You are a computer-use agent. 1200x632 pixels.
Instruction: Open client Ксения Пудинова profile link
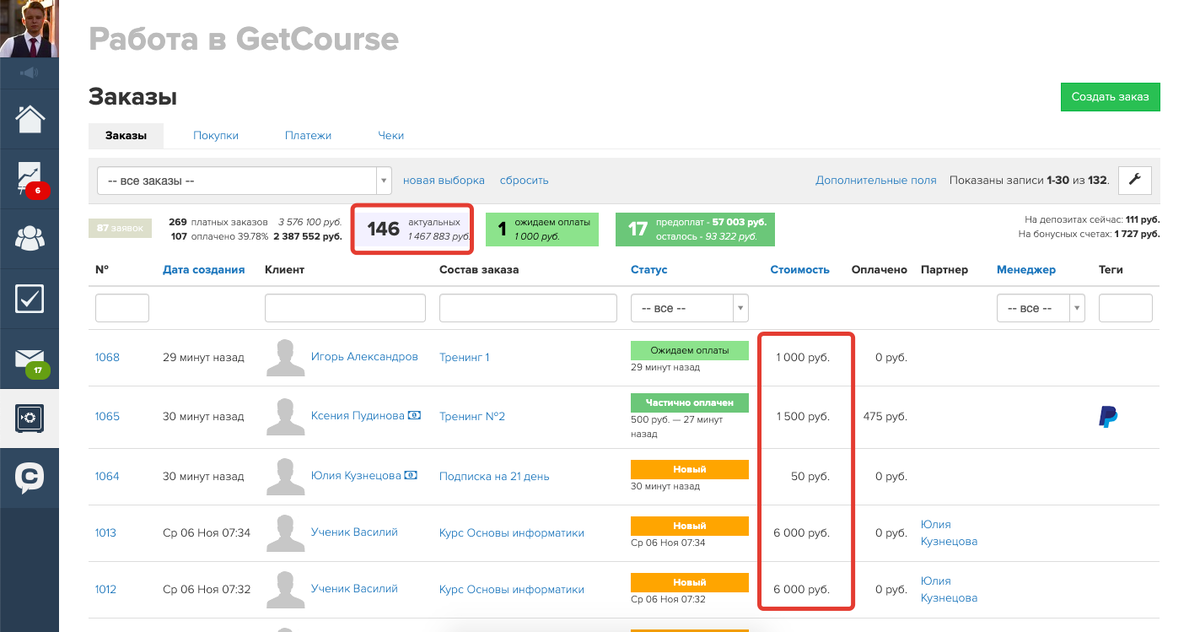click(358, 416)
